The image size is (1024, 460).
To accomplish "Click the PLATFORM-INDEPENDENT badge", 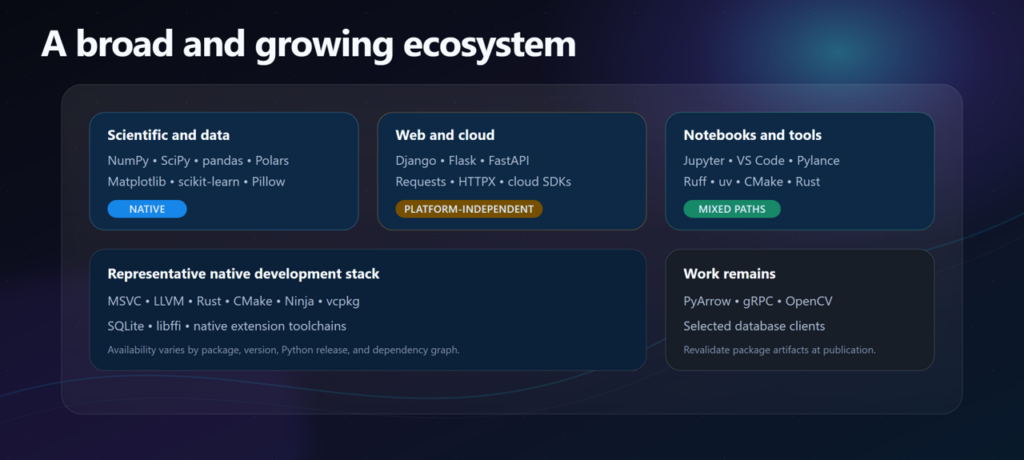I will (x=469, y=209).
